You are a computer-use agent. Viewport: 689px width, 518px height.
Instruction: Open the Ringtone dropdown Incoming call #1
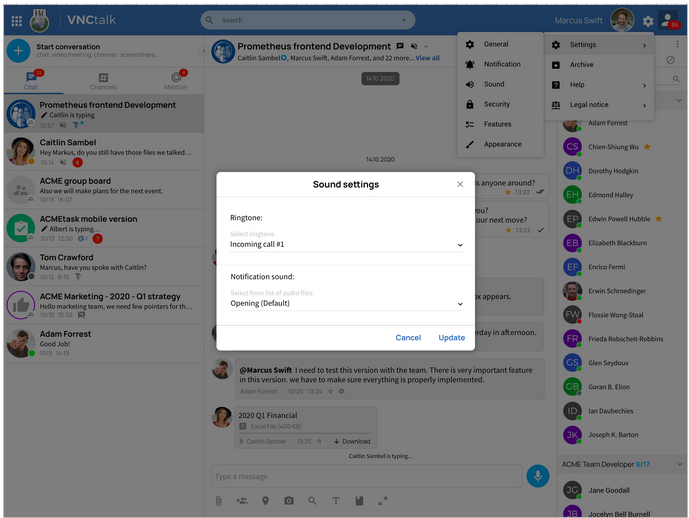pos(346,245)
